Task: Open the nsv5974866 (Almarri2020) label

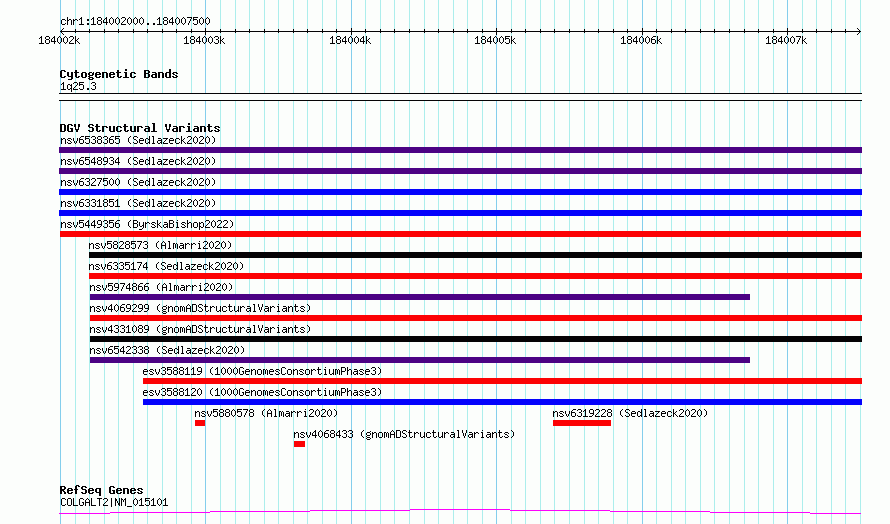Action: 161,287
